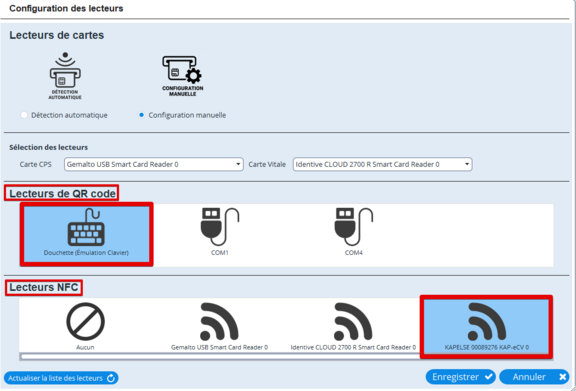
Task: Click the Lecteurs de QR code heading
Action: (x=62, y=193)
